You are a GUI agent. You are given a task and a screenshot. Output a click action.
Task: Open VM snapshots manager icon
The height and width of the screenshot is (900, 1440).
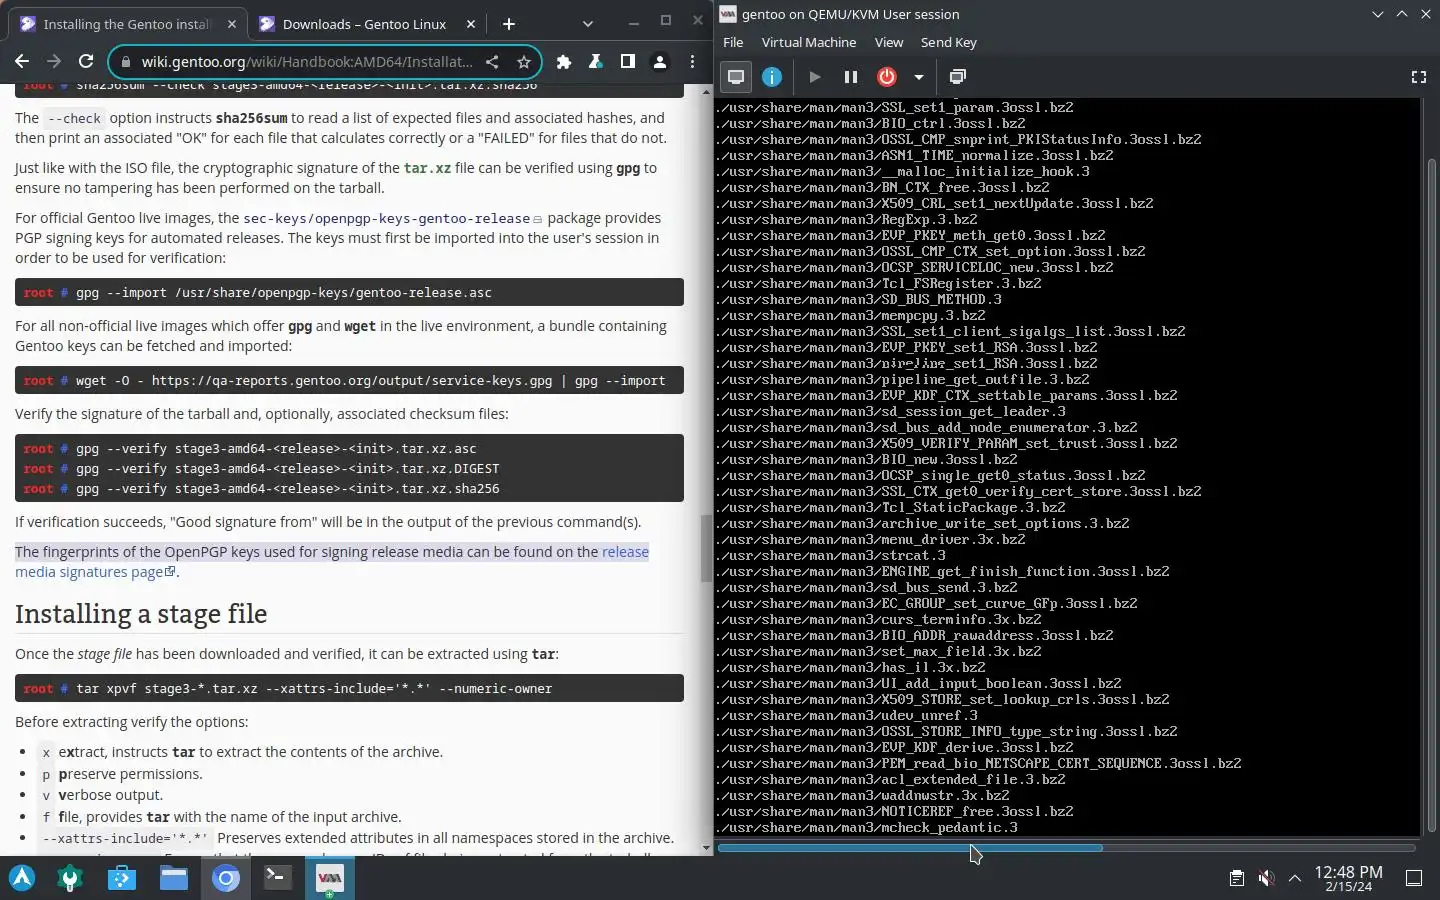click(957, 77)
